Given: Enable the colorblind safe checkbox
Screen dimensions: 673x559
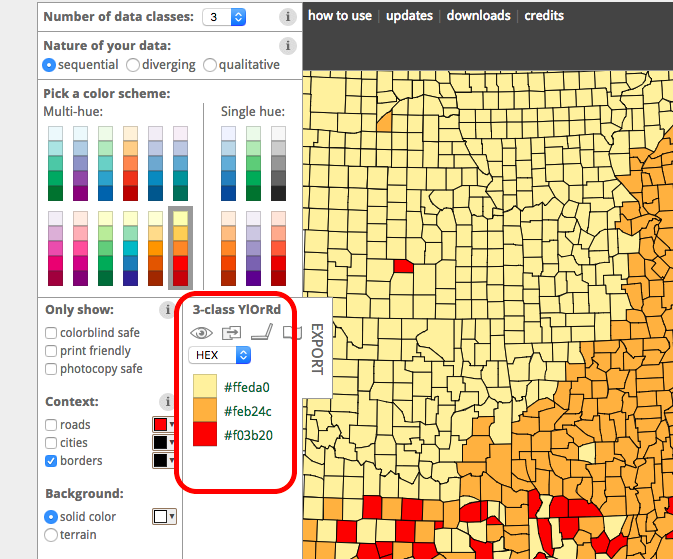Looking at the screenshot, I should (x=51, y=333).
